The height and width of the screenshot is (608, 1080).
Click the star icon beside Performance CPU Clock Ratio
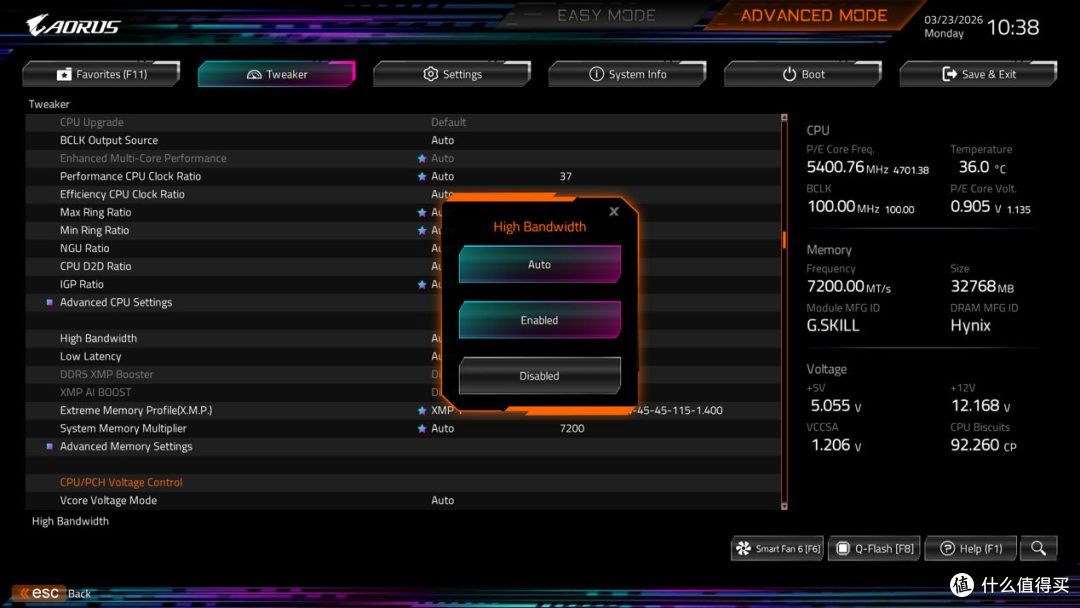(422, 176)
